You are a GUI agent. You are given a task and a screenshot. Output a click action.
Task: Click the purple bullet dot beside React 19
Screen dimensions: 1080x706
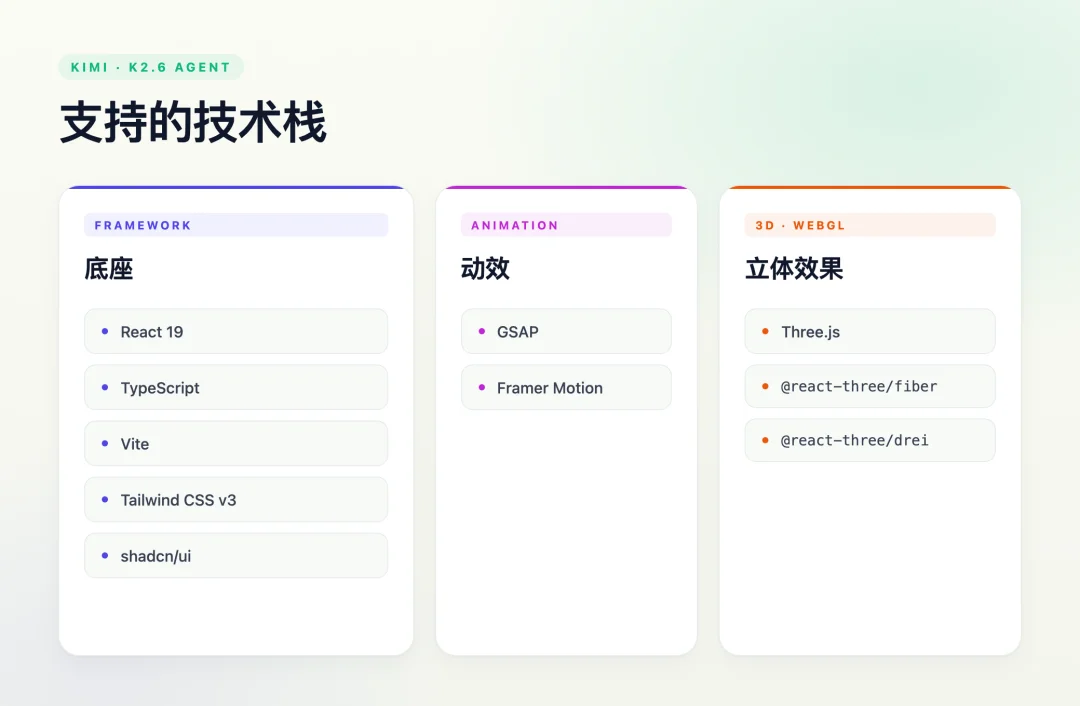[x=107, y=331]
